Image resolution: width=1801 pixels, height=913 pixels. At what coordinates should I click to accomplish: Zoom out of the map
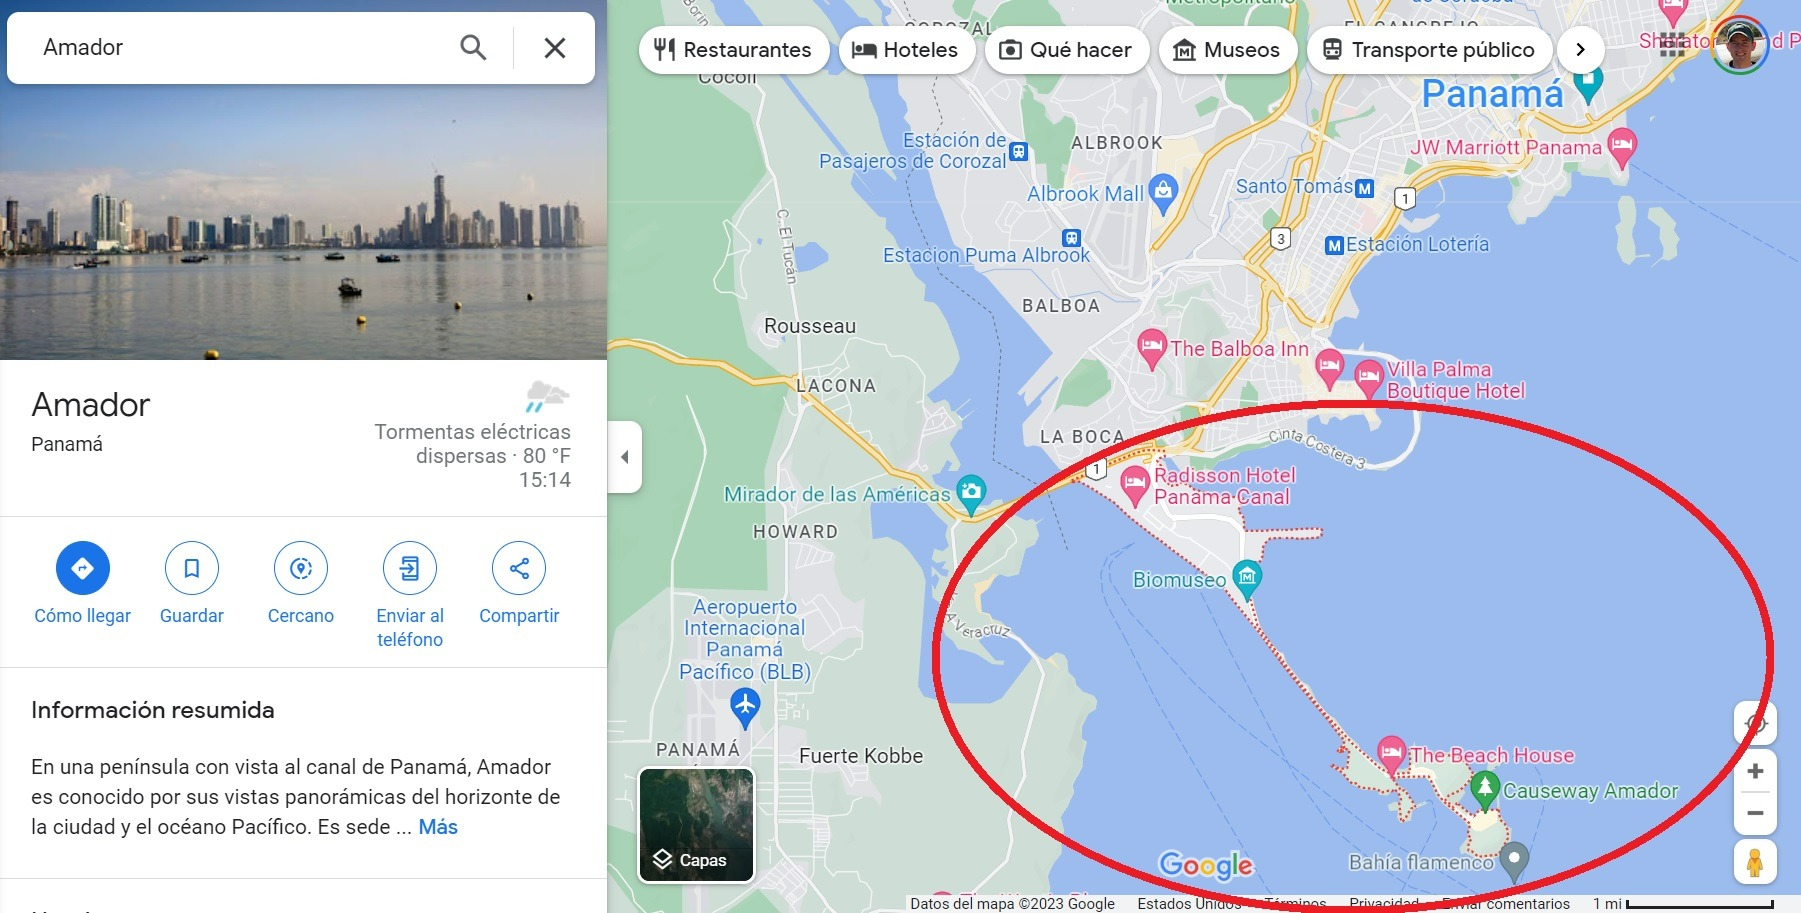(x=1755, y=813)
